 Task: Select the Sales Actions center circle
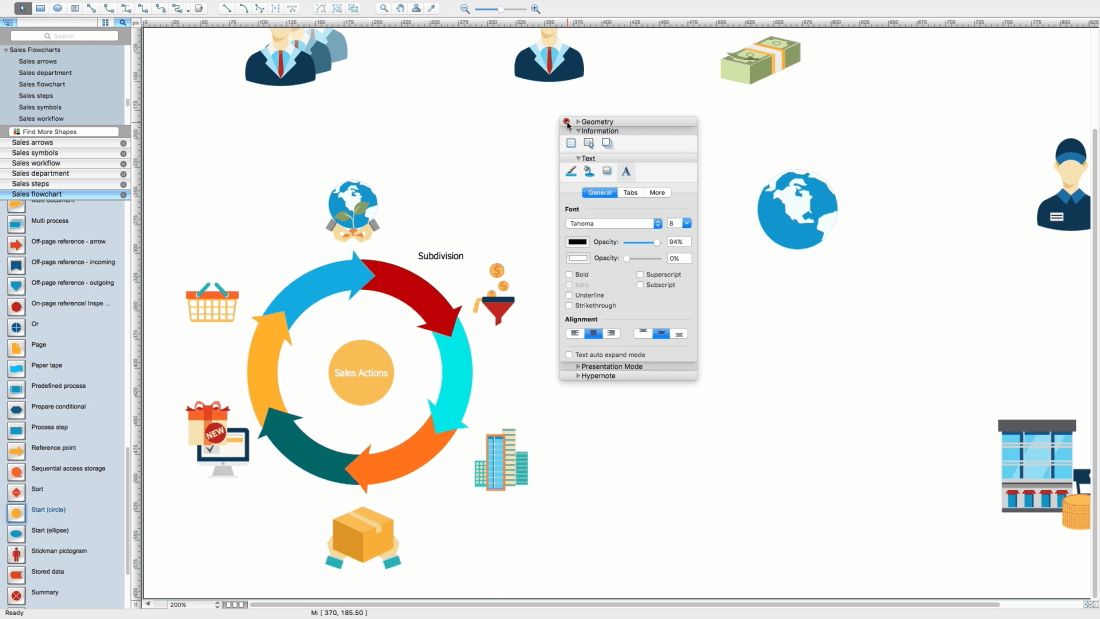361,373
